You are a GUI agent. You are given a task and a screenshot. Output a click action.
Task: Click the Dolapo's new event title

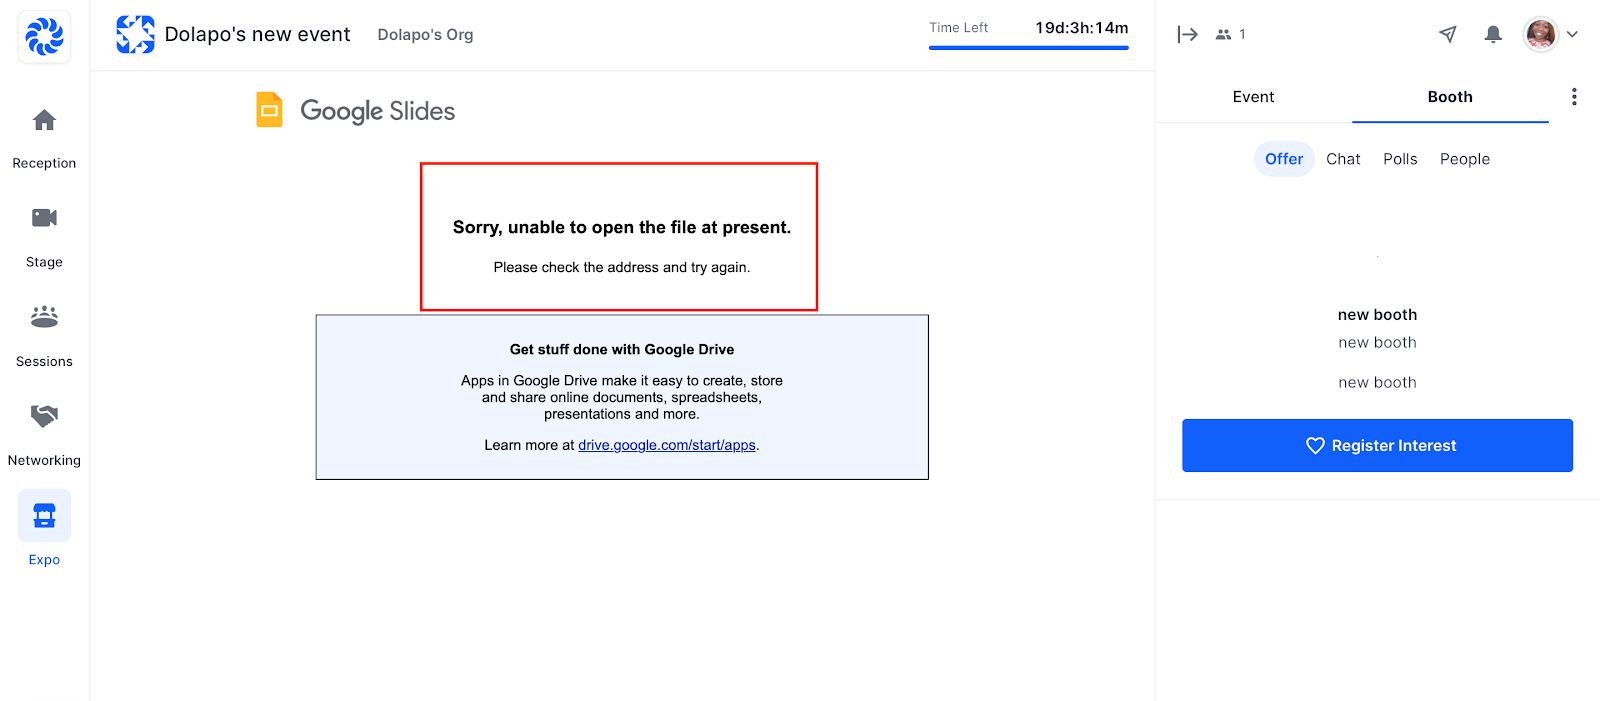point(257,34)
